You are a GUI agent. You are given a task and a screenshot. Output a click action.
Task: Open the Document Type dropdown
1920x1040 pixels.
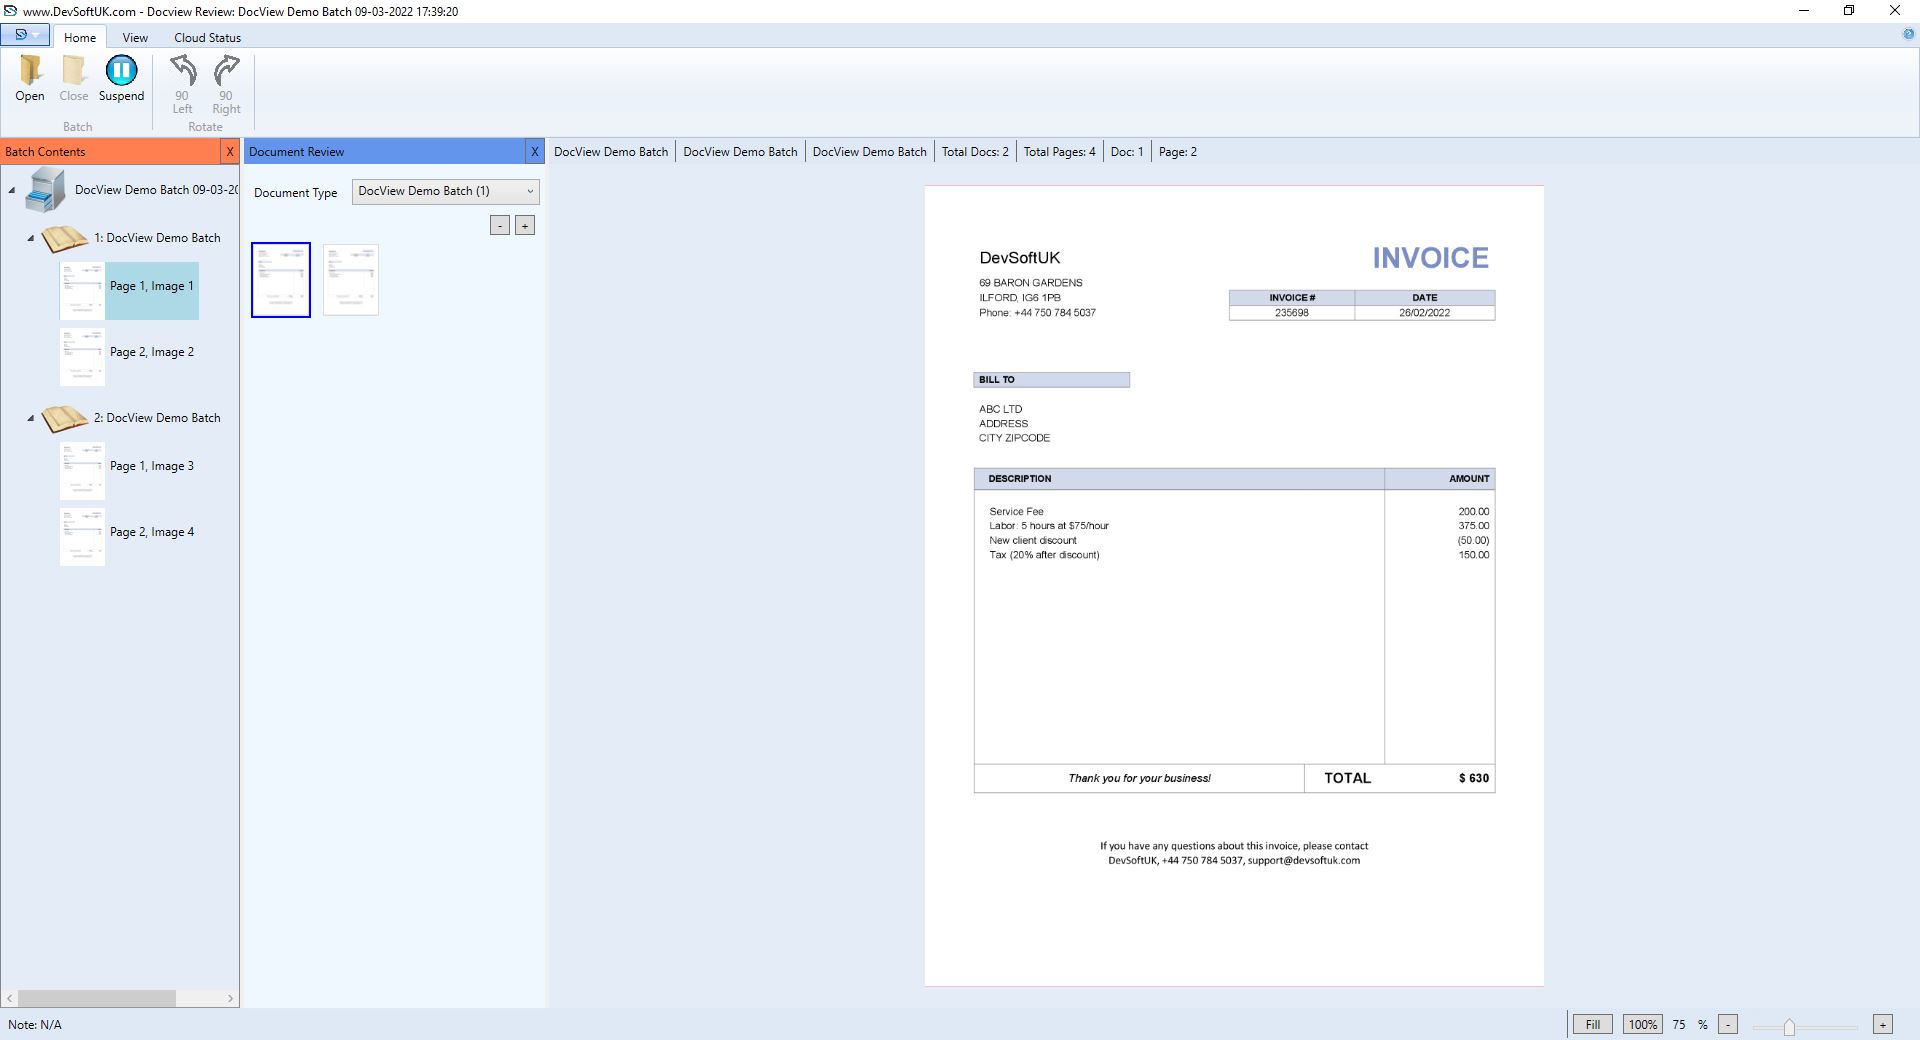click(530, 191)
